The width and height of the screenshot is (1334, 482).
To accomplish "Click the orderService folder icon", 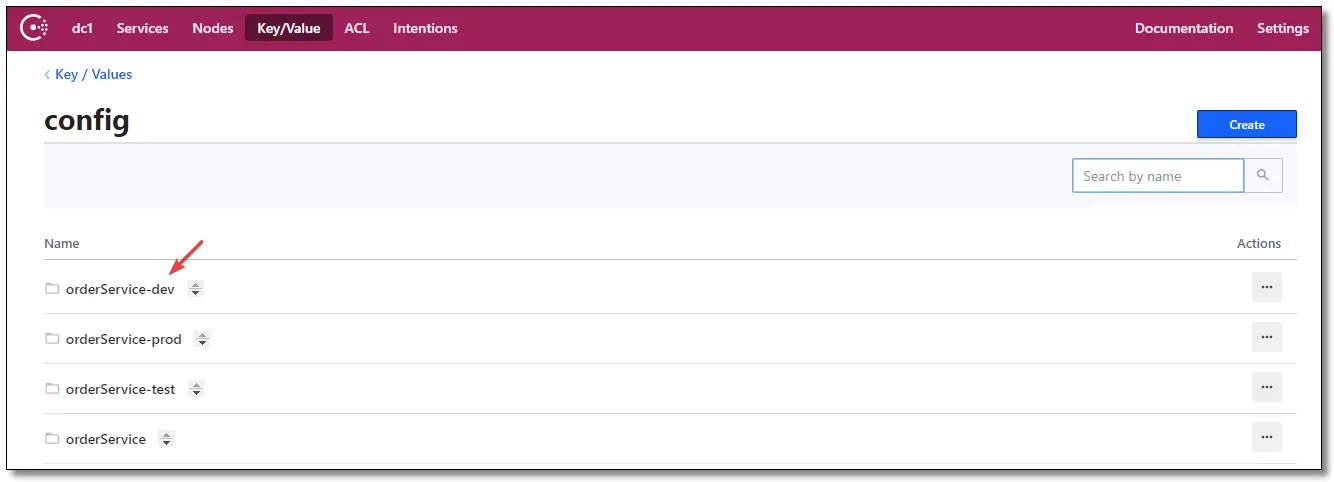I will coord(52,439).
